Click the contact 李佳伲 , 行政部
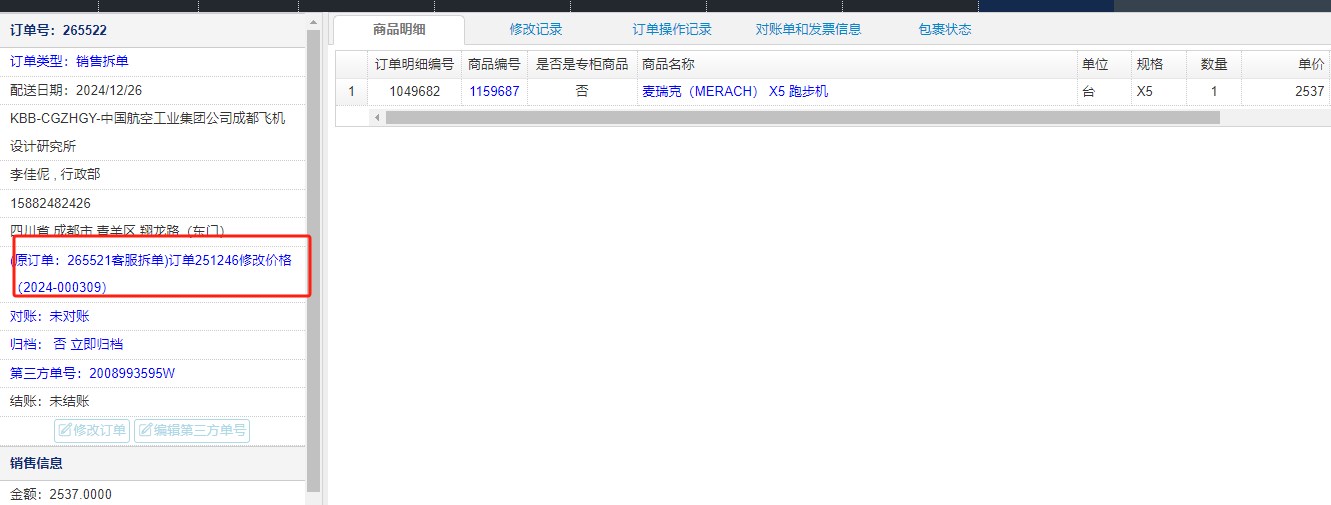The width and height of the screenshot is (1331, 505). click(55, 174)
